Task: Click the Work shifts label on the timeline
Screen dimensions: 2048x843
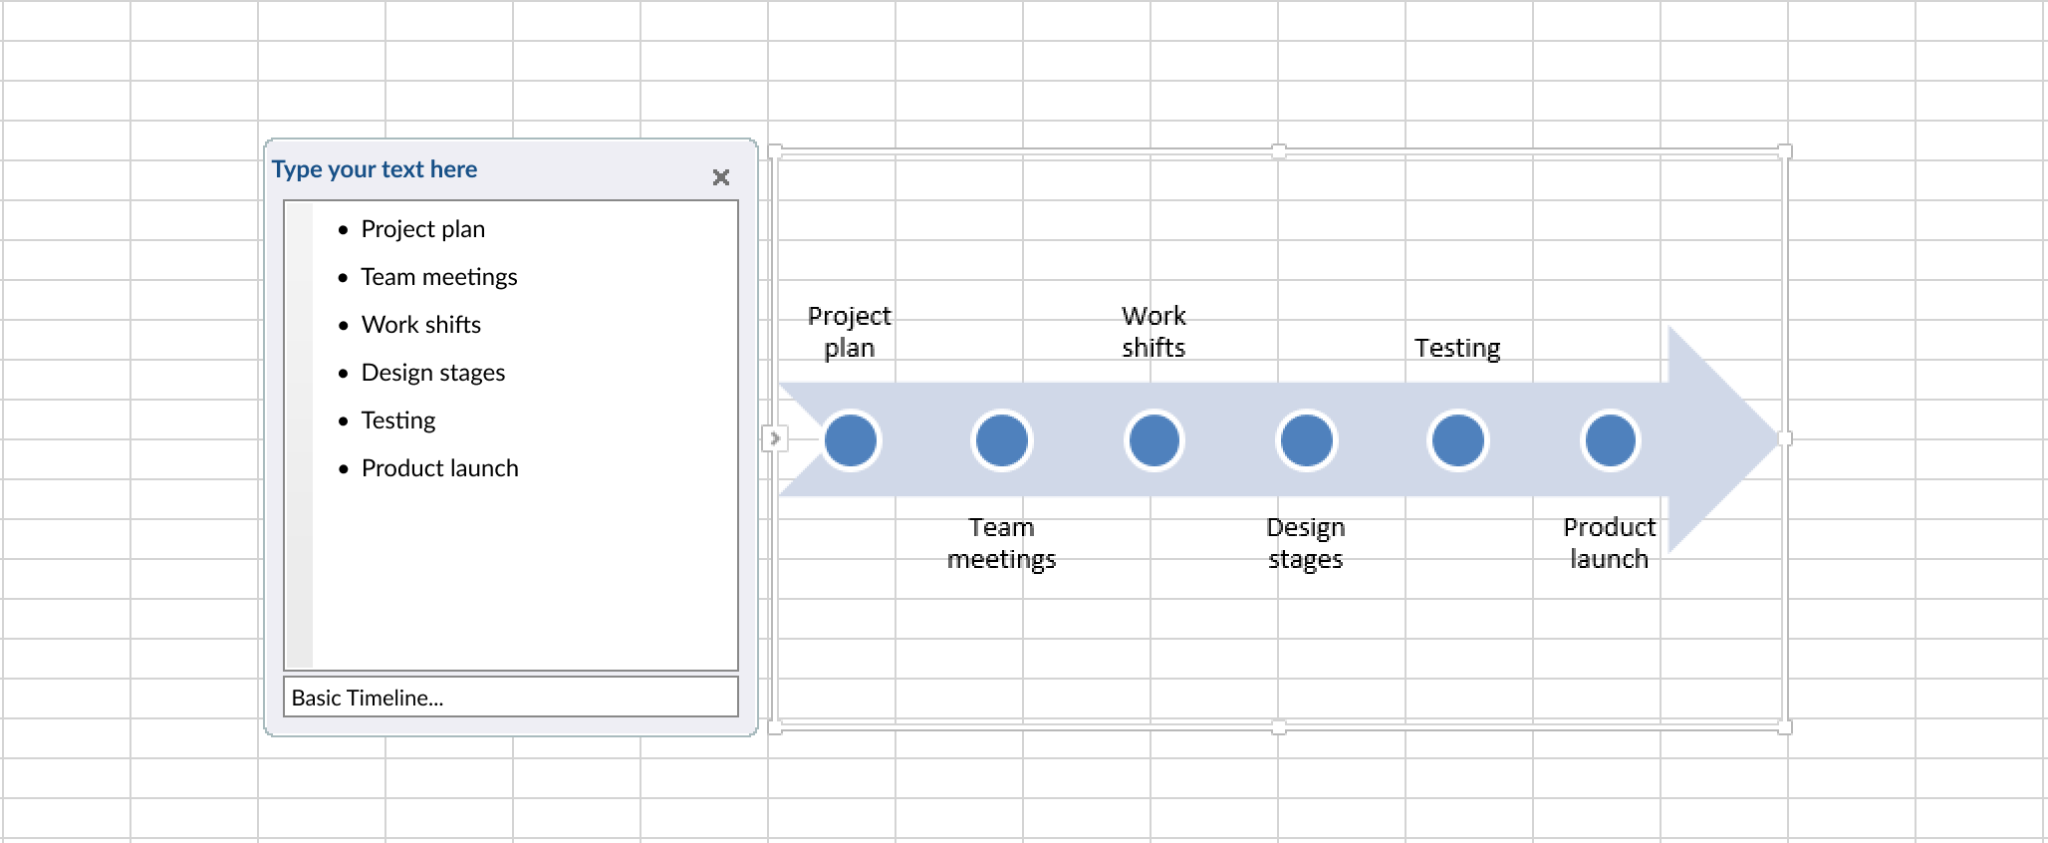Action: [1154, 331]
